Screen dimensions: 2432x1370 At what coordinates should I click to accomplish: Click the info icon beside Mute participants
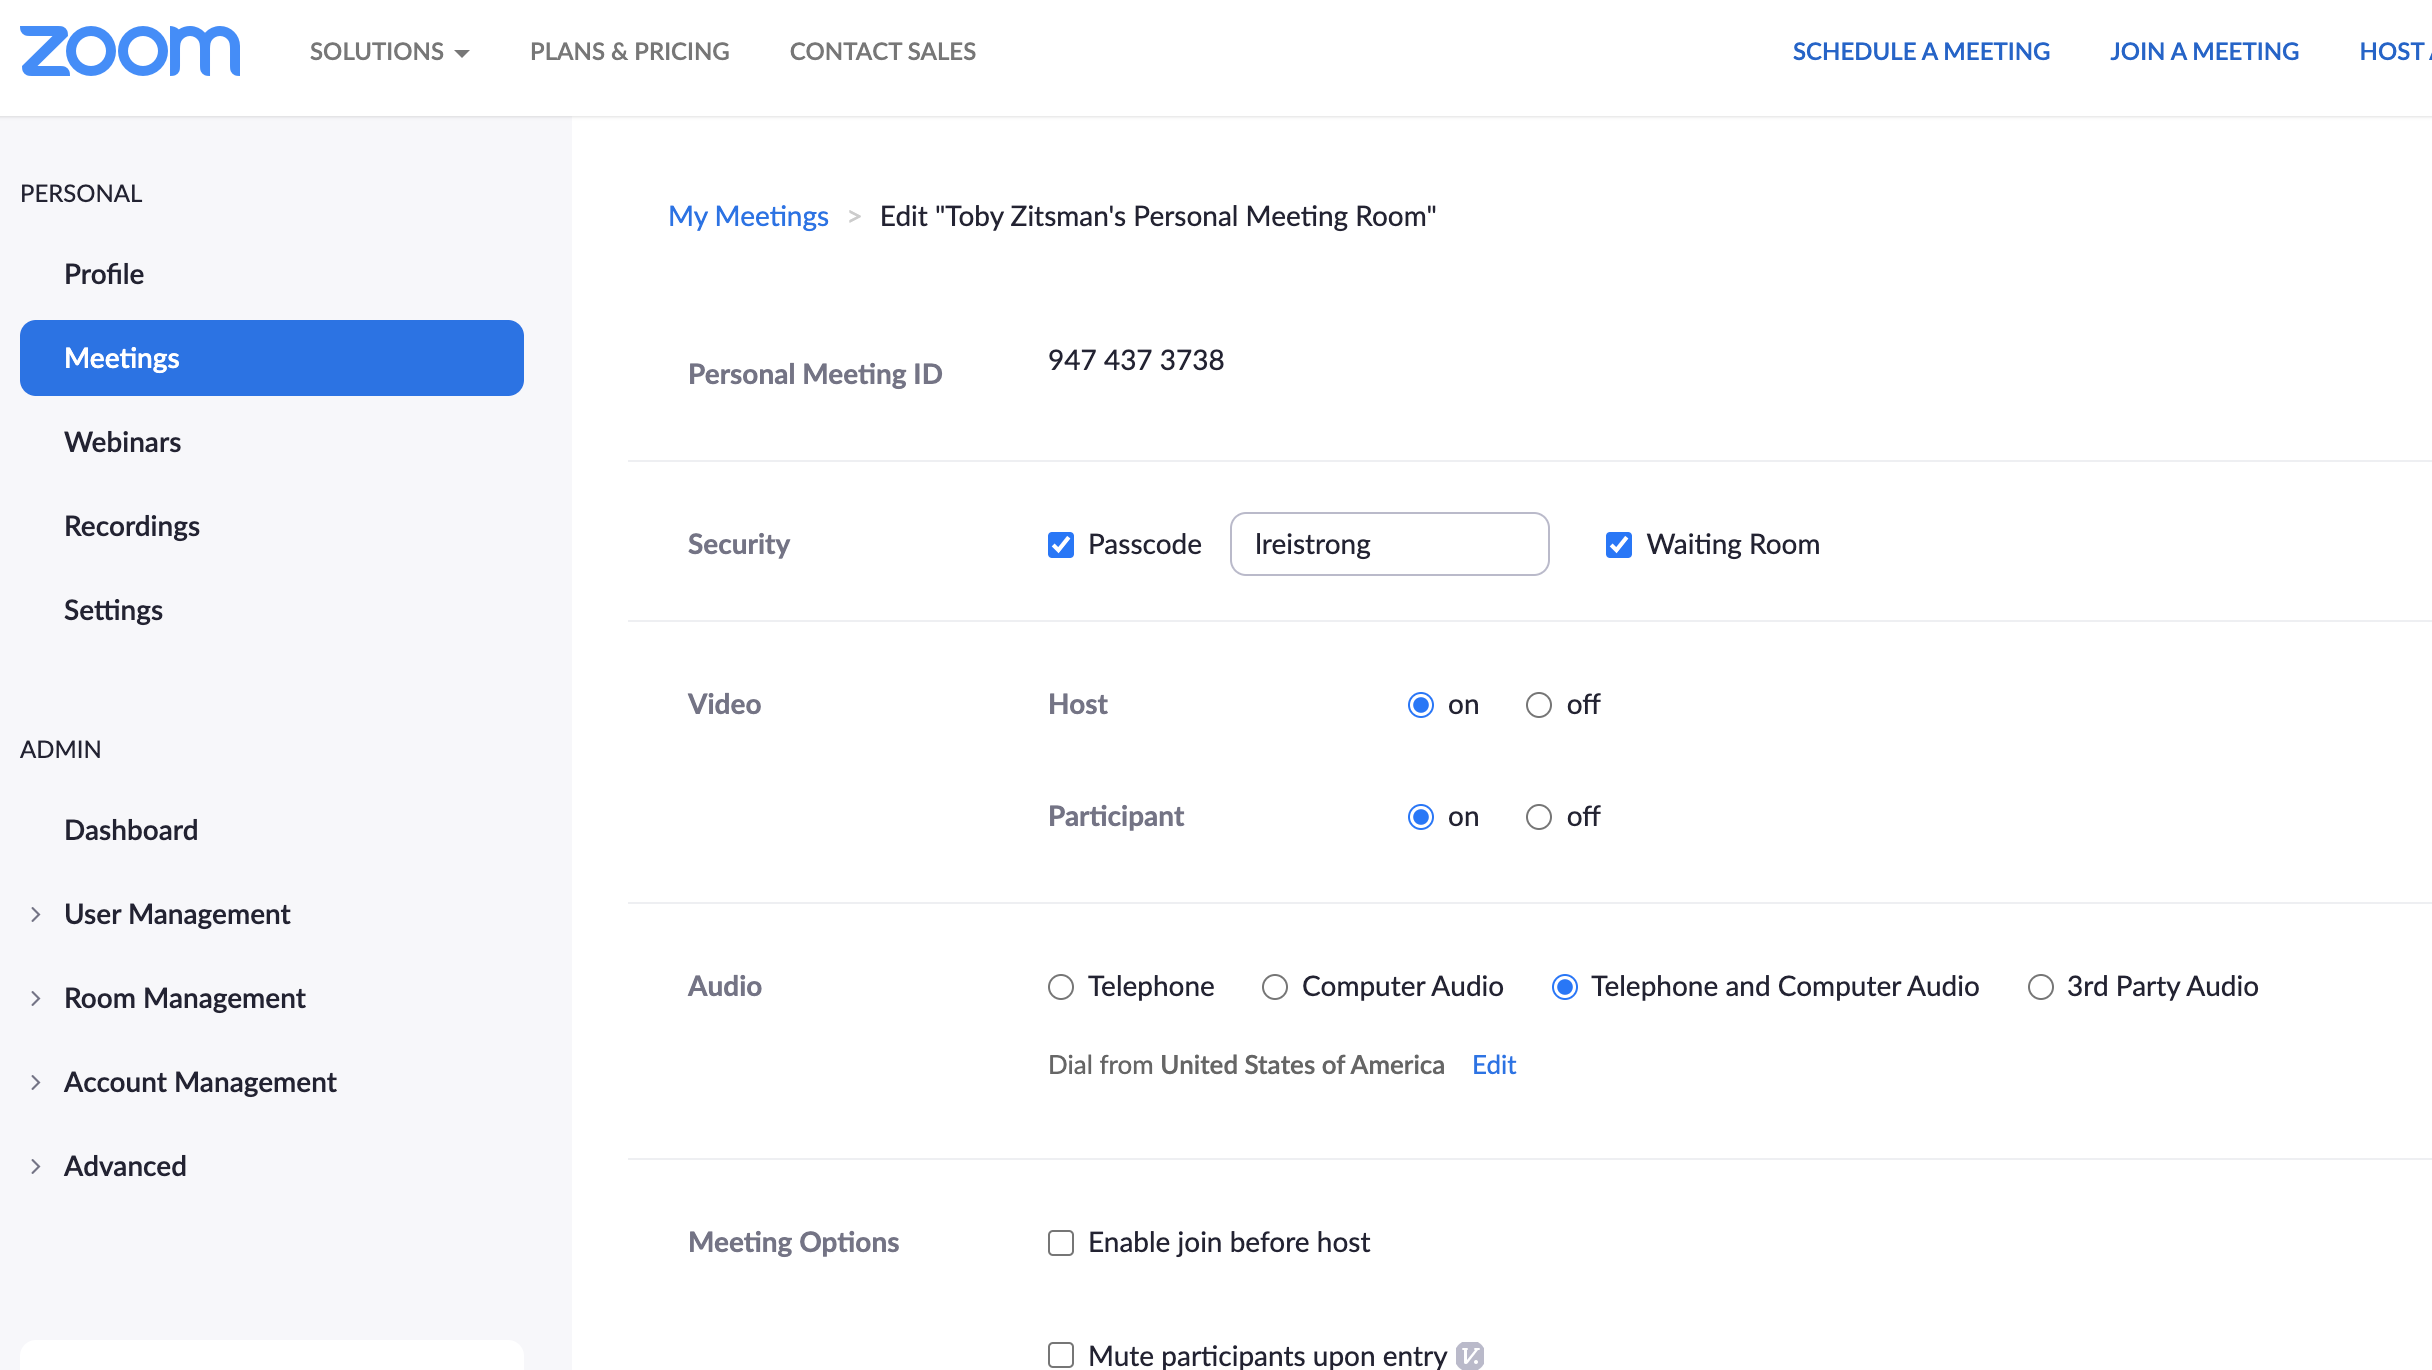(1469, 1355)
